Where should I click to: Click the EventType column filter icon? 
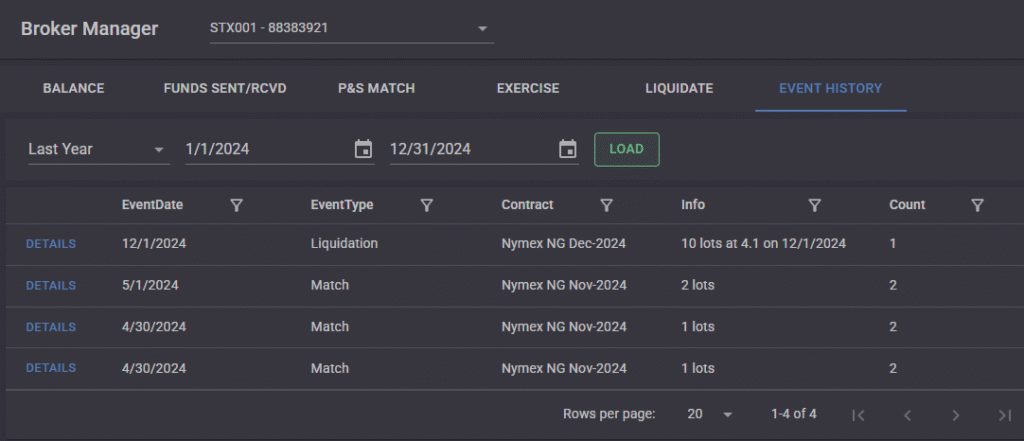point(427,205)
